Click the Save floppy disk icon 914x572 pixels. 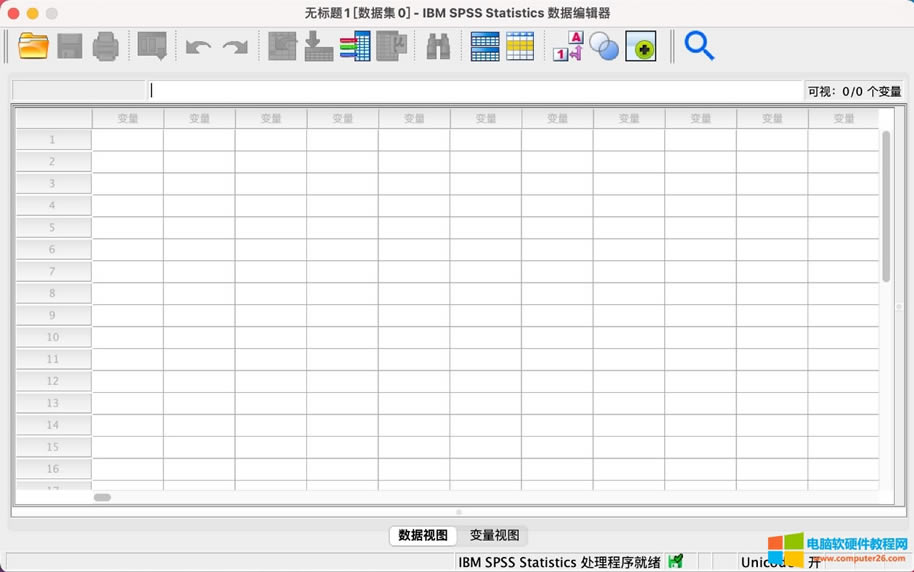(69, 46)
